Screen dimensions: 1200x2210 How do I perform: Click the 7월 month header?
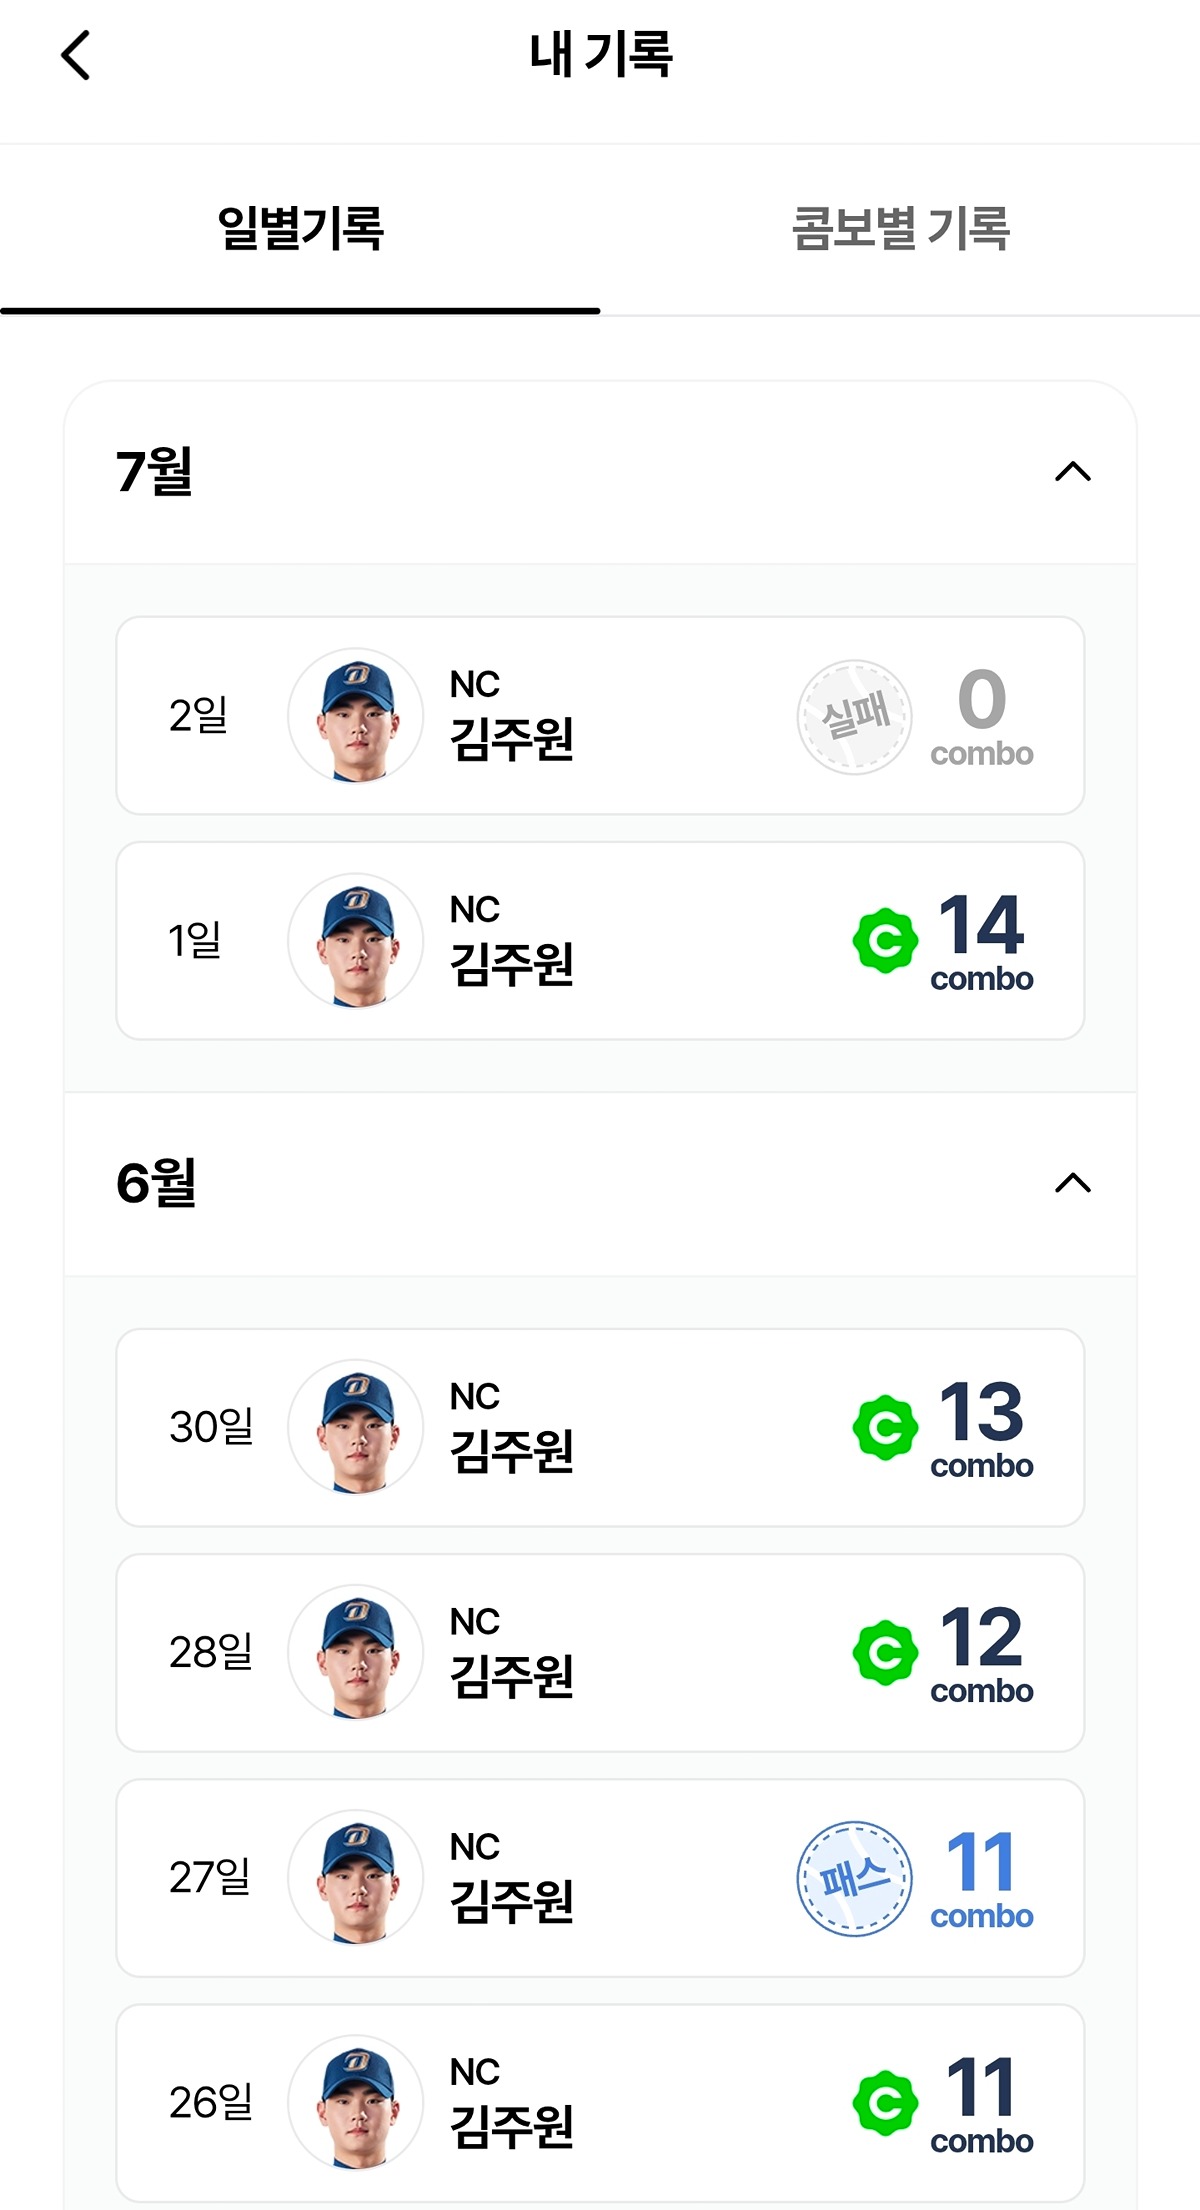point(600,472)
